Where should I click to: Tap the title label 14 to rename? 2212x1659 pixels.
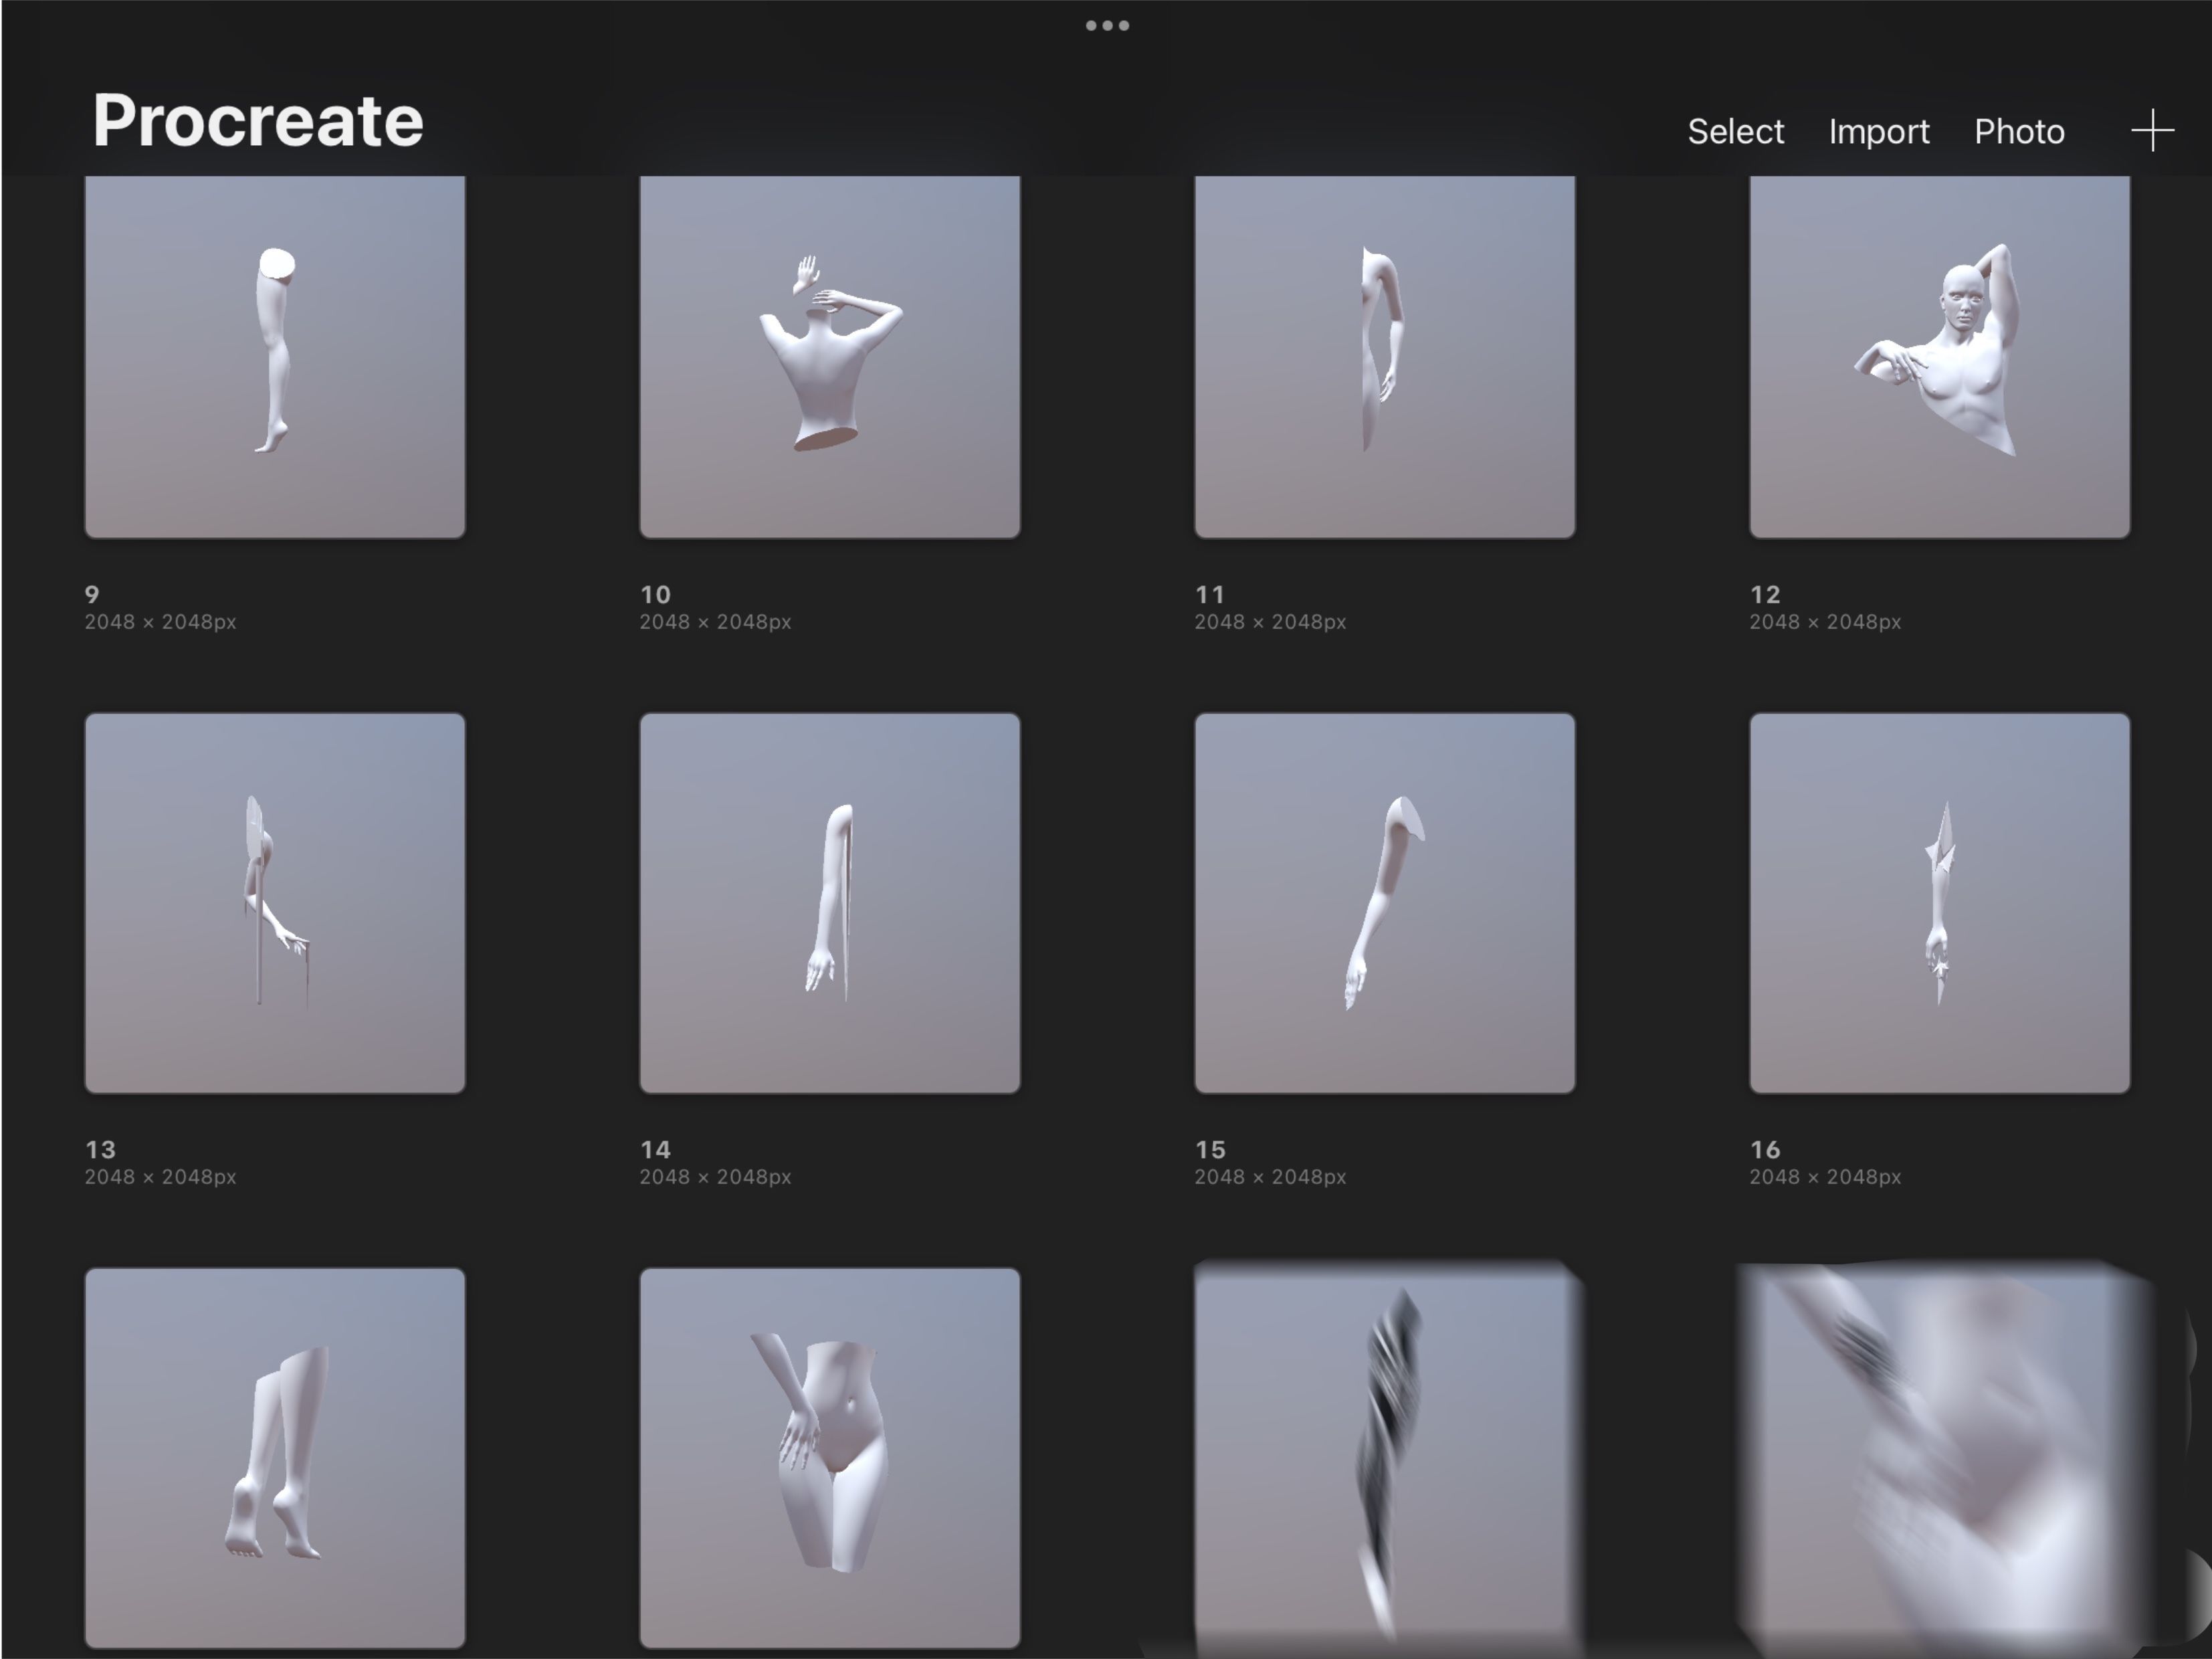[x=655, y=1150]
